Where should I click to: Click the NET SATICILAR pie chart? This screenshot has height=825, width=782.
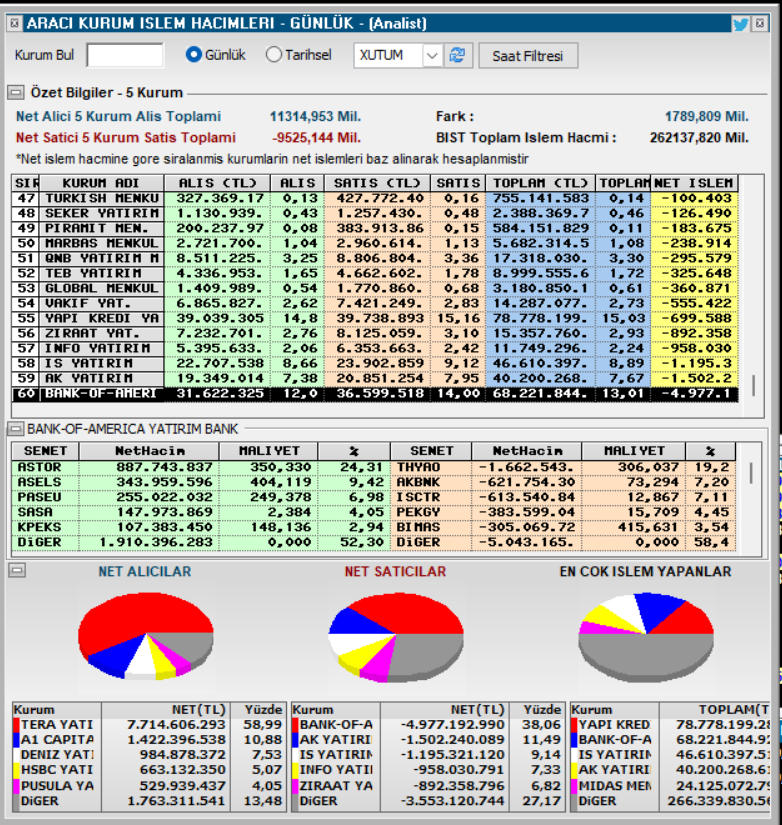pyautogui.click(x=396, y=637)
